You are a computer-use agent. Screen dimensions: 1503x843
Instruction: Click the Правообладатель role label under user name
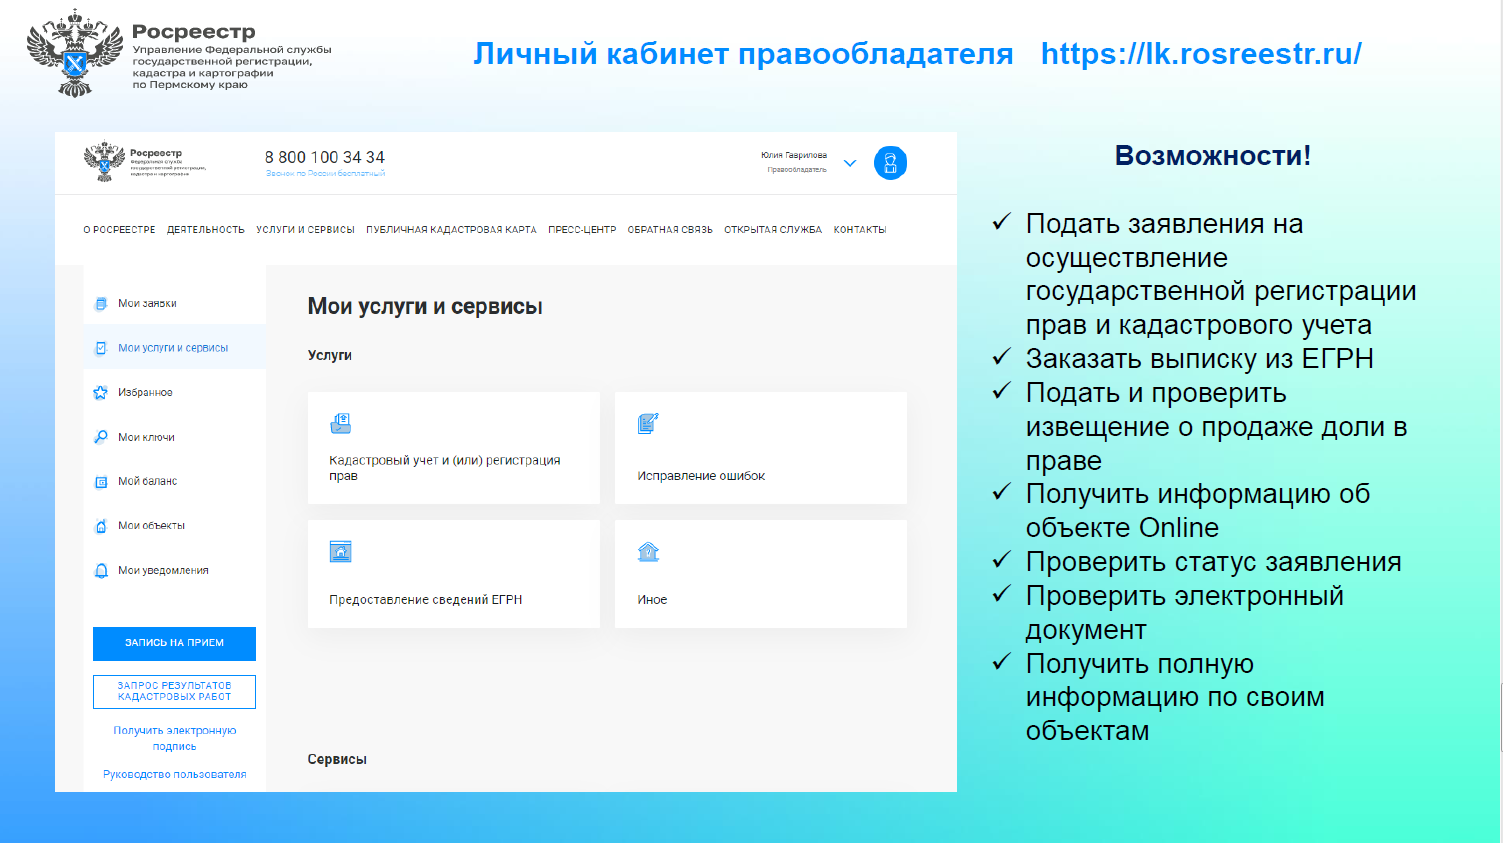click(797, 170)
